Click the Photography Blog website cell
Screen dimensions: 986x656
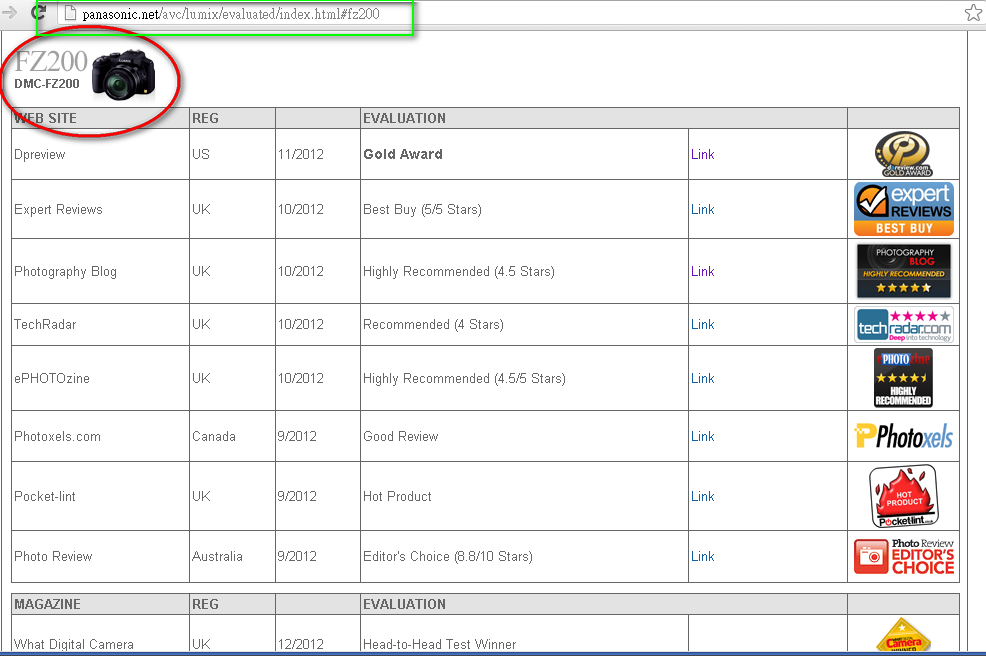point(100,271)
